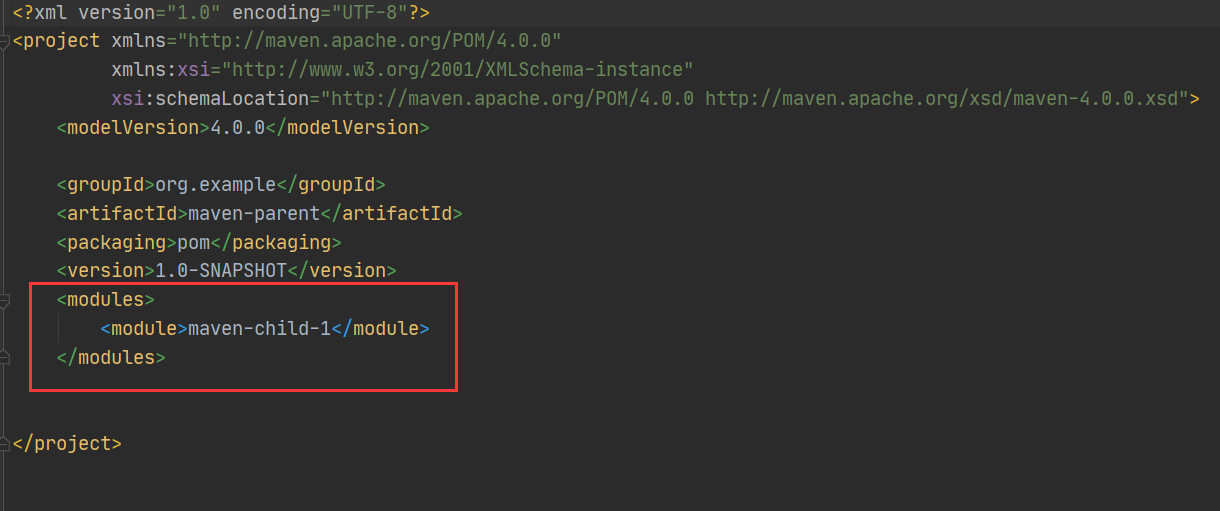The height and width of the screenshot is (511, 1220).
Task: Click the closing project tag
Action: [x=68, y=443]
